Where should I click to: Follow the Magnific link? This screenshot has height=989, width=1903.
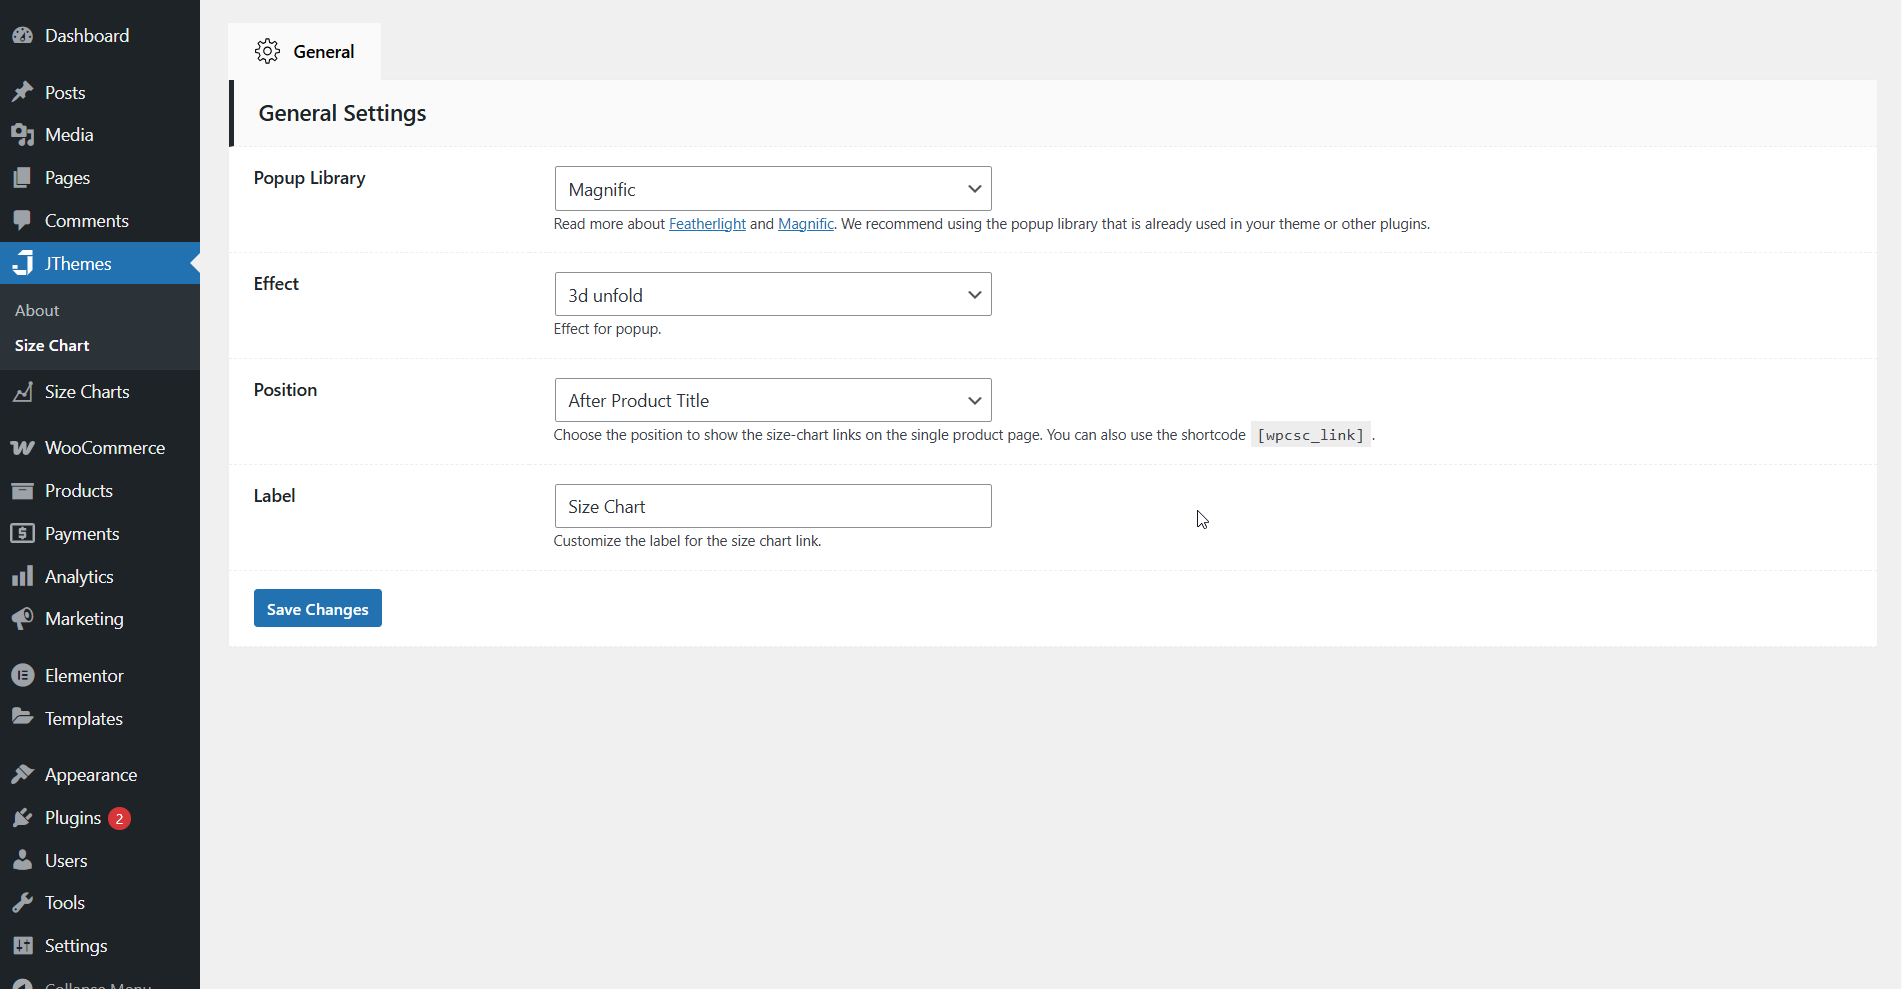805,224
